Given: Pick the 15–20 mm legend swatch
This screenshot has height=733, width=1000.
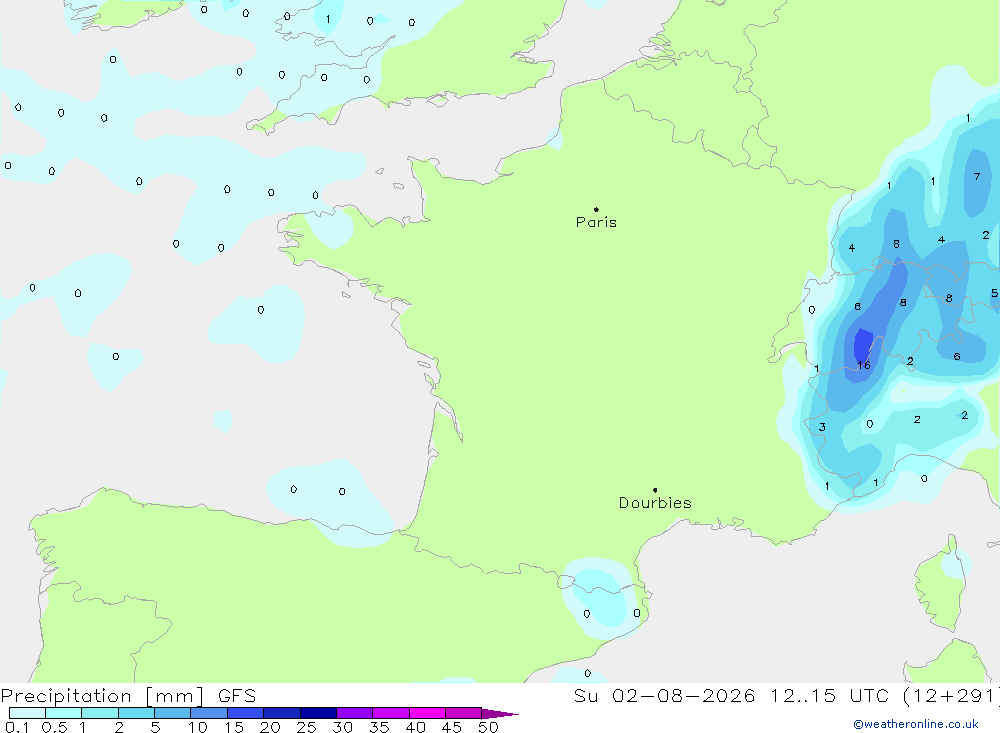Looking at the screenshot, I should (246, 713).
